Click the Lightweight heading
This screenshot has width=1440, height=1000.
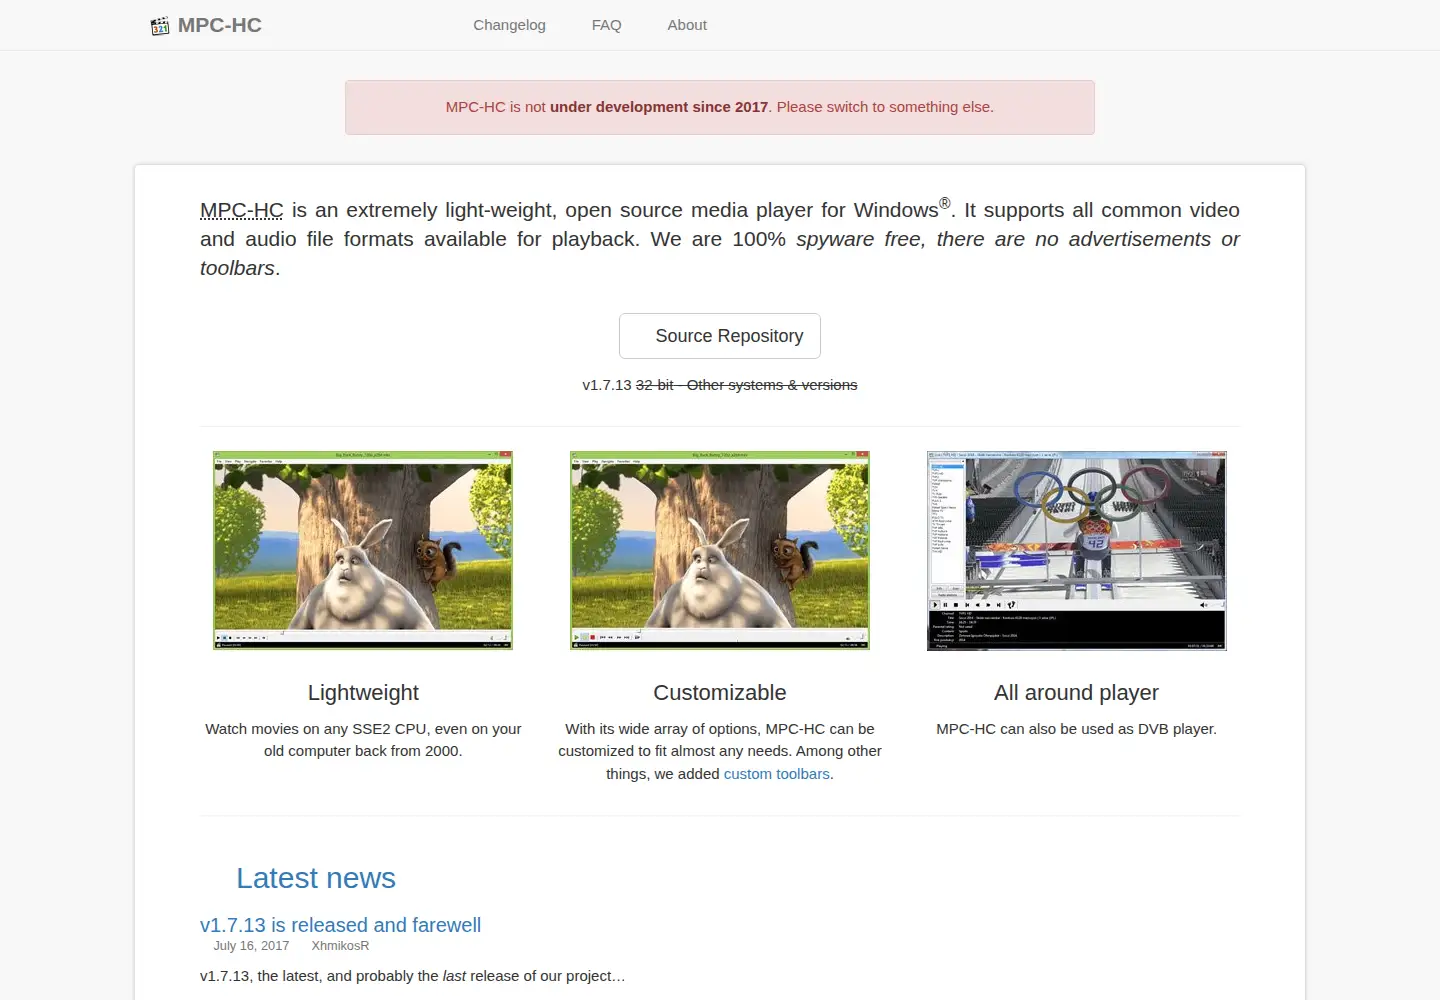click(x=363, y=693)
